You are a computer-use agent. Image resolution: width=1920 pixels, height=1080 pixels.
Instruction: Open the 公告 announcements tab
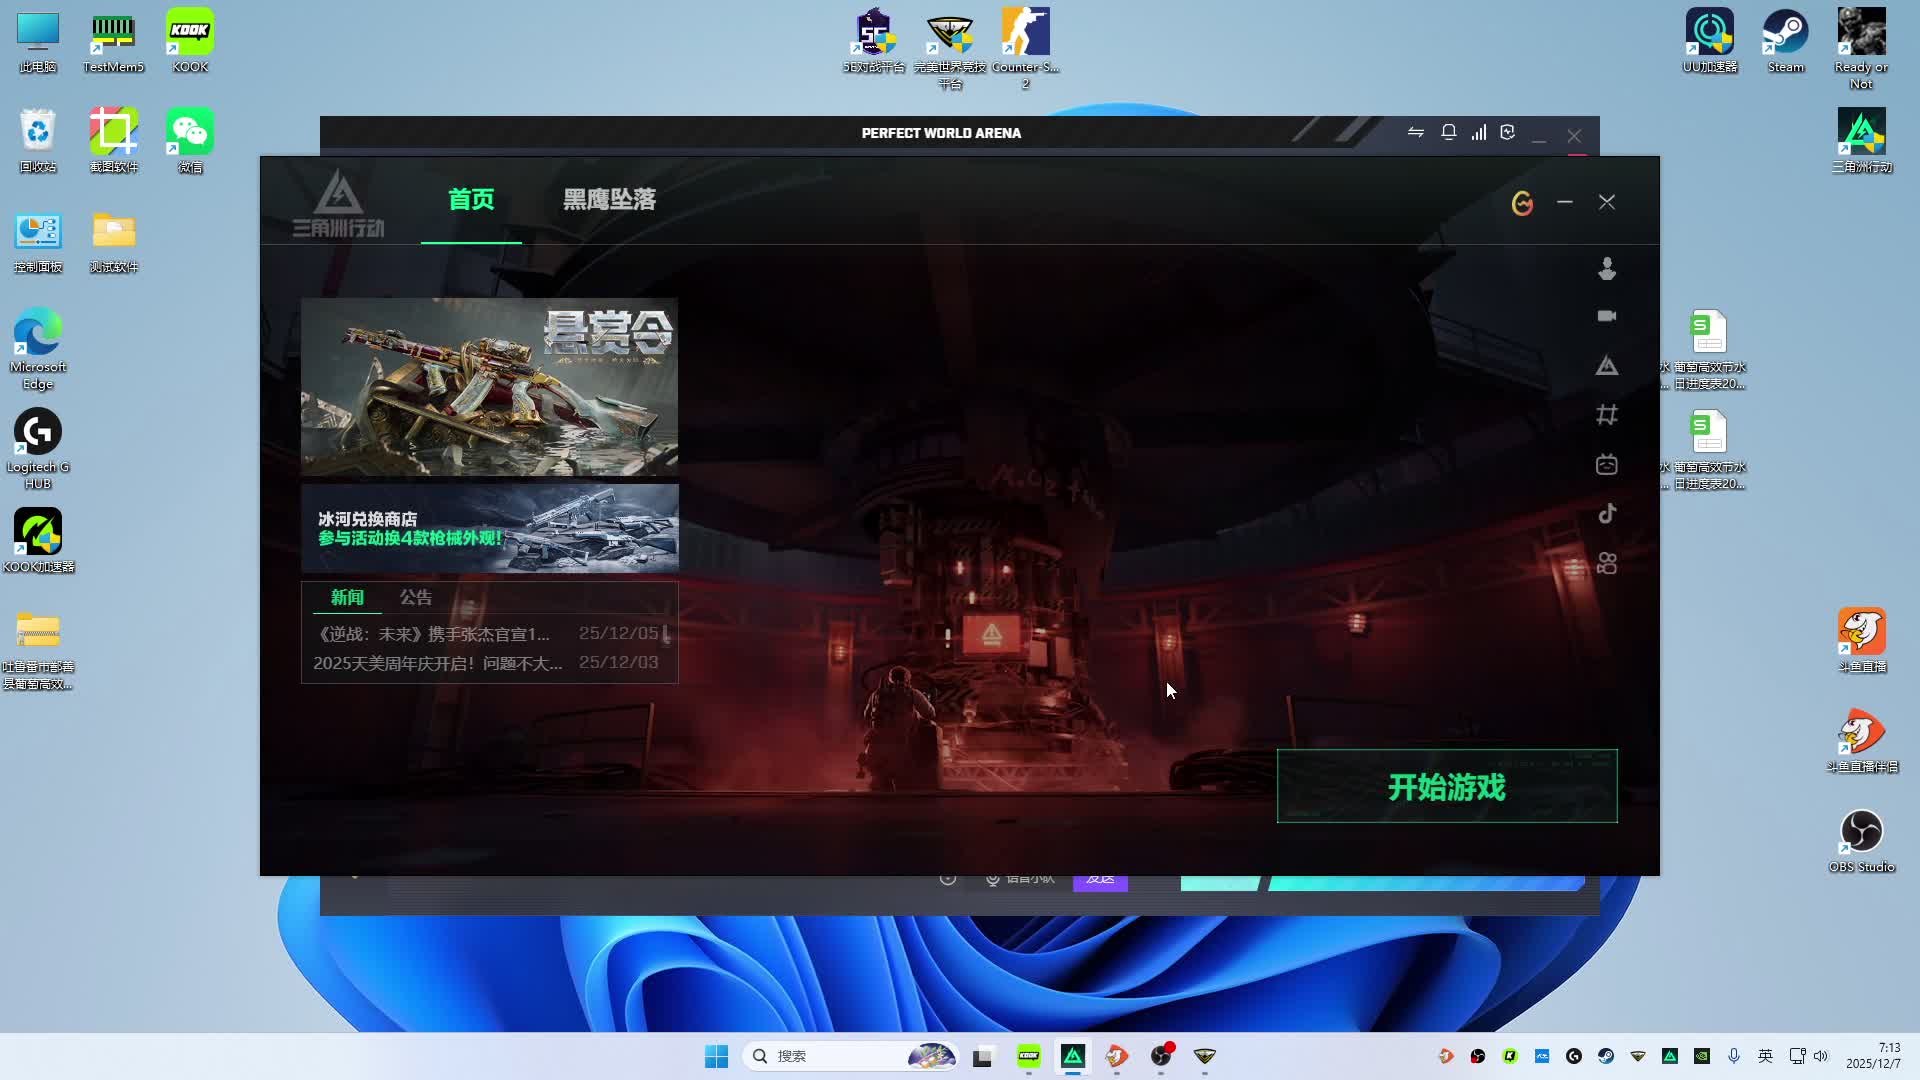[x=416, y=597]
